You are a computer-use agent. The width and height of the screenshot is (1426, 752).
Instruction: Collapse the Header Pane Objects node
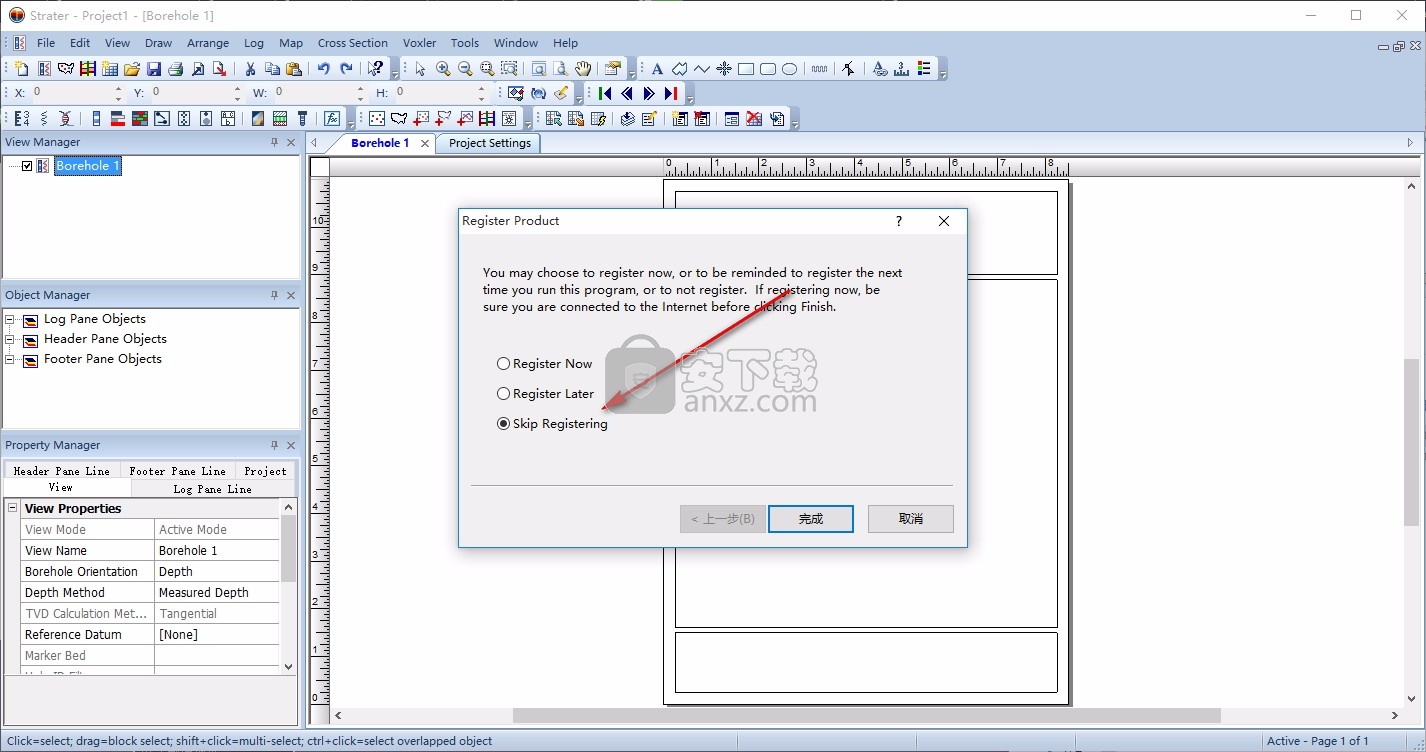tap(10, 339)
